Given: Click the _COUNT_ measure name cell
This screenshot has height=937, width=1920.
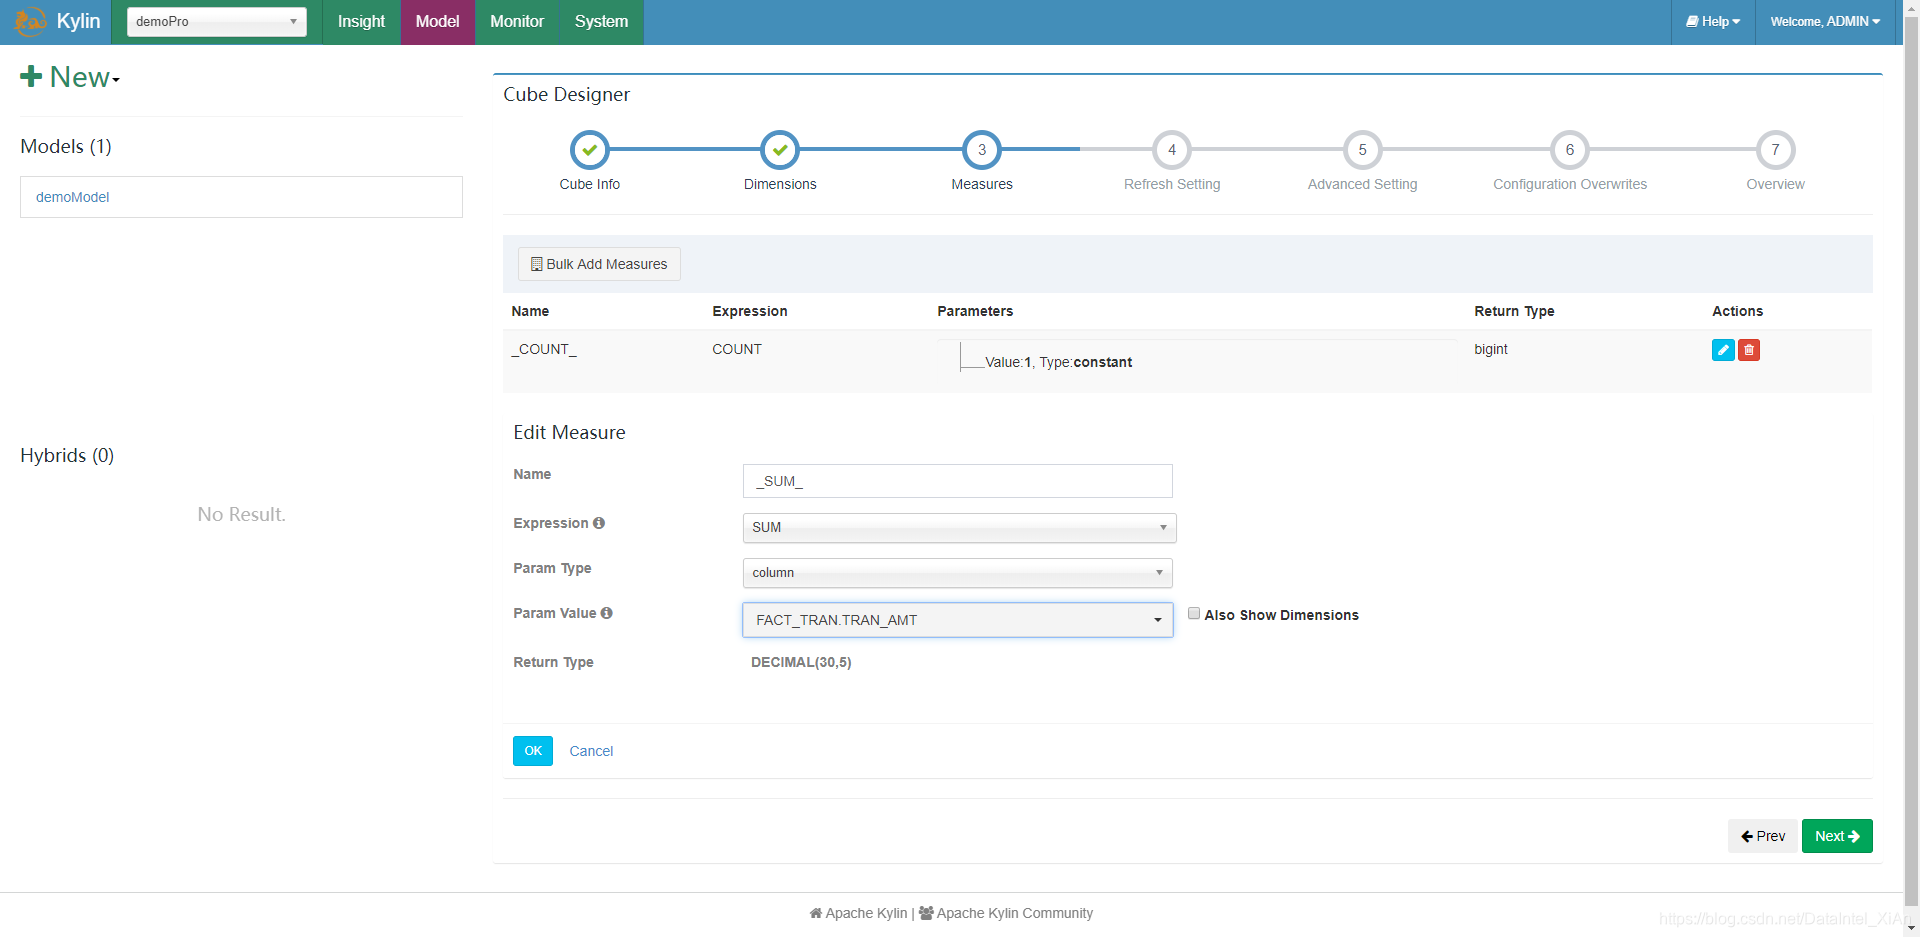Looking at the screenshot, I should point(544,349).
